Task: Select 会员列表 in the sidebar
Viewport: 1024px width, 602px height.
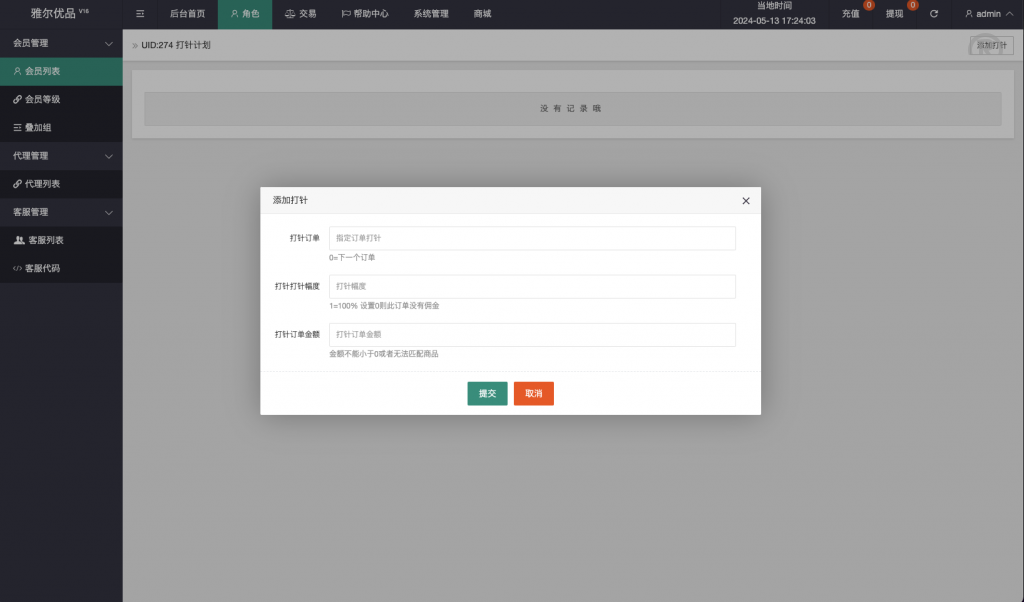Action: [x=42, y=72]
